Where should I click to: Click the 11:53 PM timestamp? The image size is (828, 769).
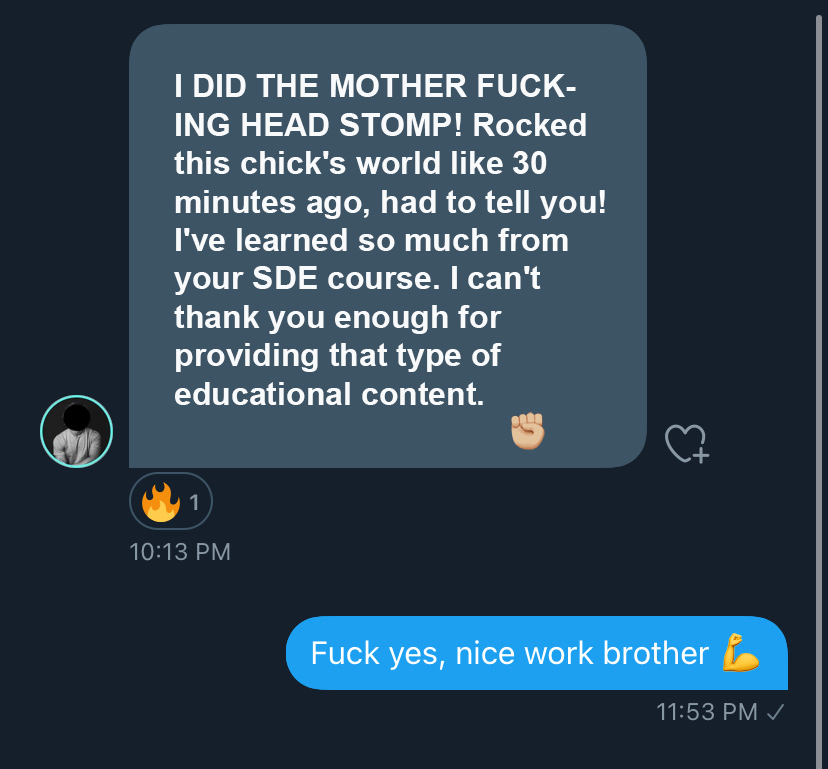(x=706, y=712)
